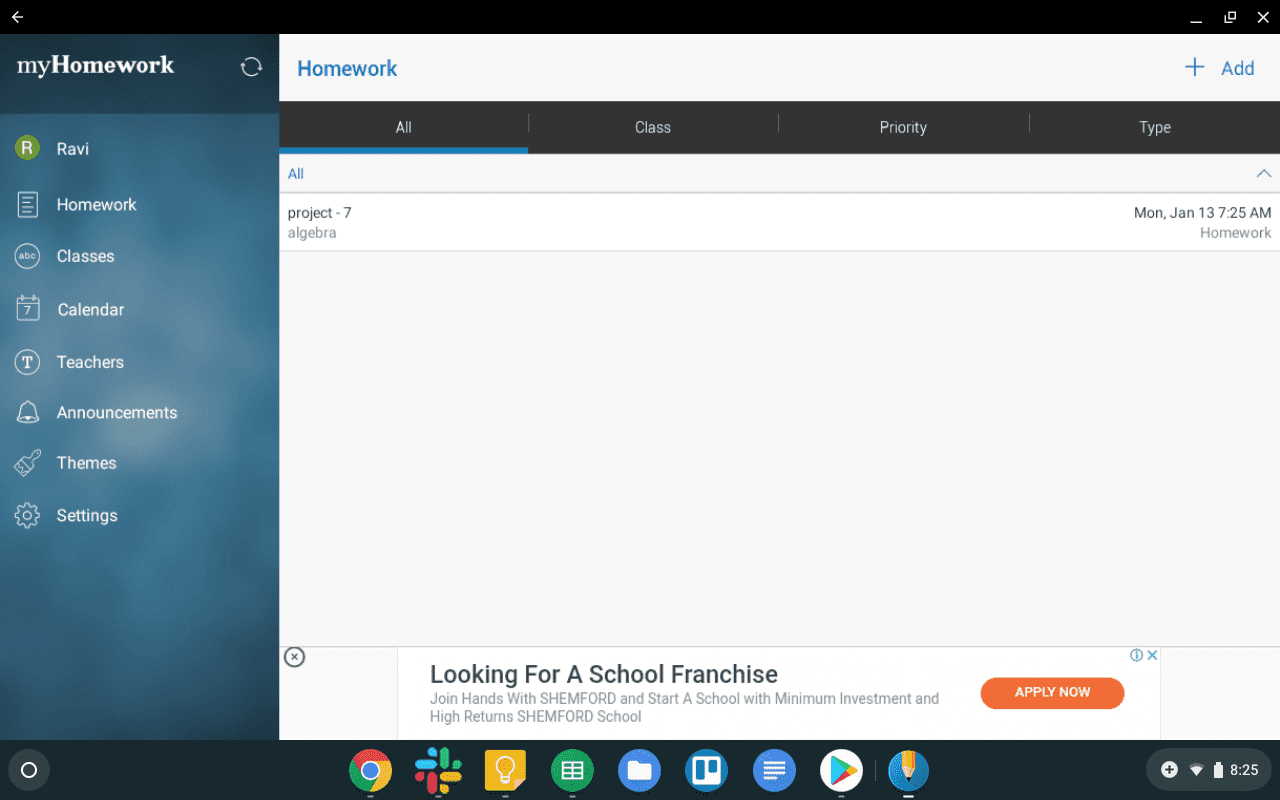The image size is (1280, 800).
Task: Switch to the Type tab
Action: point(1154,127)
